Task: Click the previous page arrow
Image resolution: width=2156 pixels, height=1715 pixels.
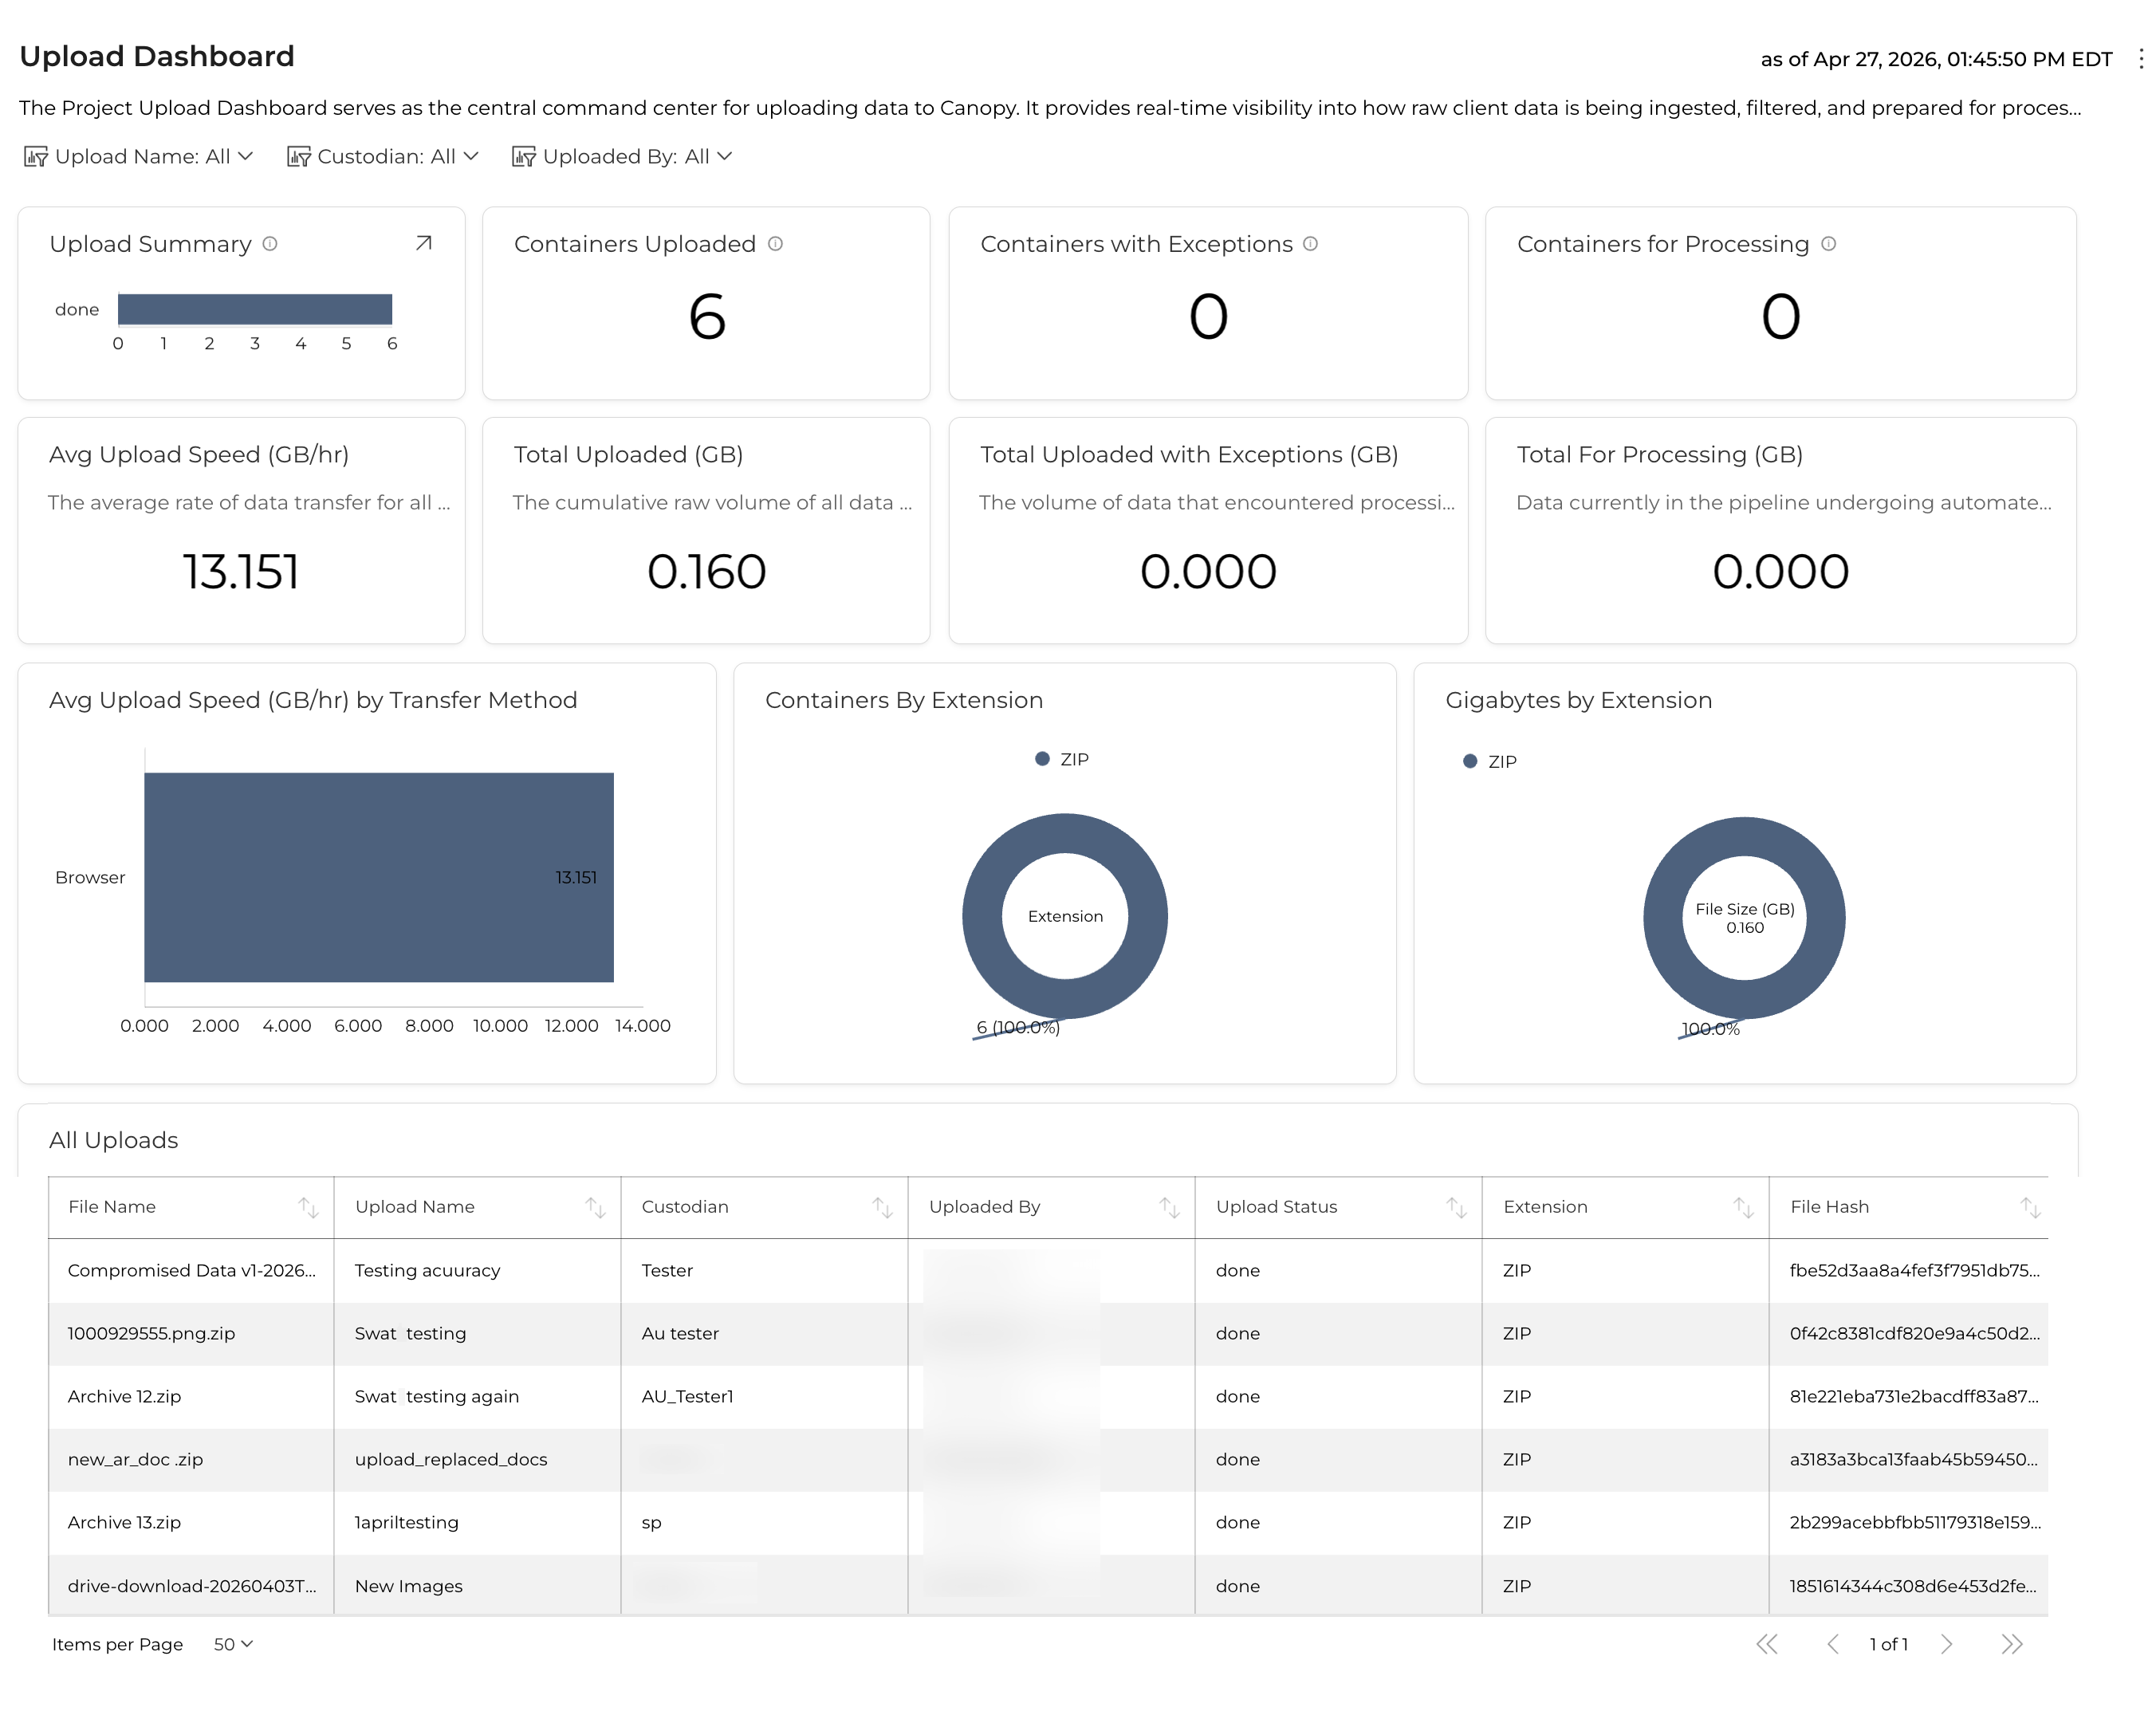Action: pyautogui.click(x=1833, y=1643)
